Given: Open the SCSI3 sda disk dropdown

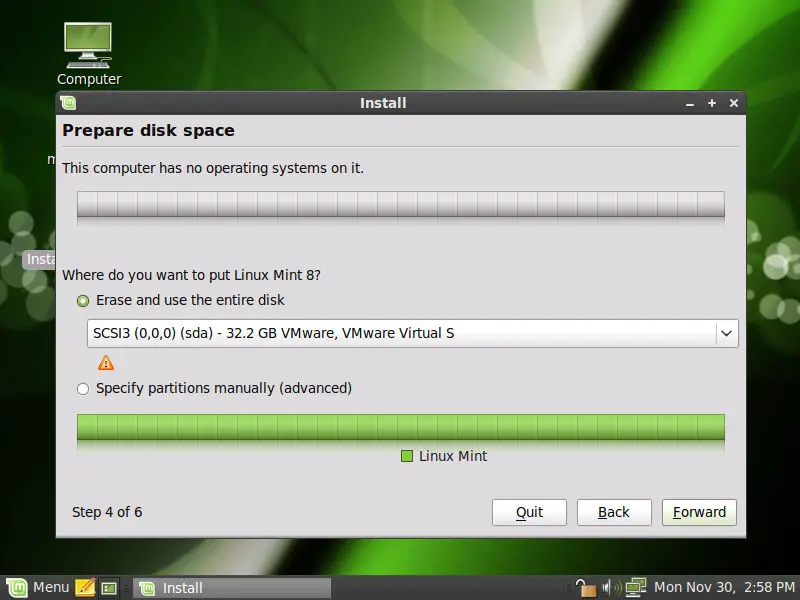Looking at the screenshot, I should pos(412,333).
